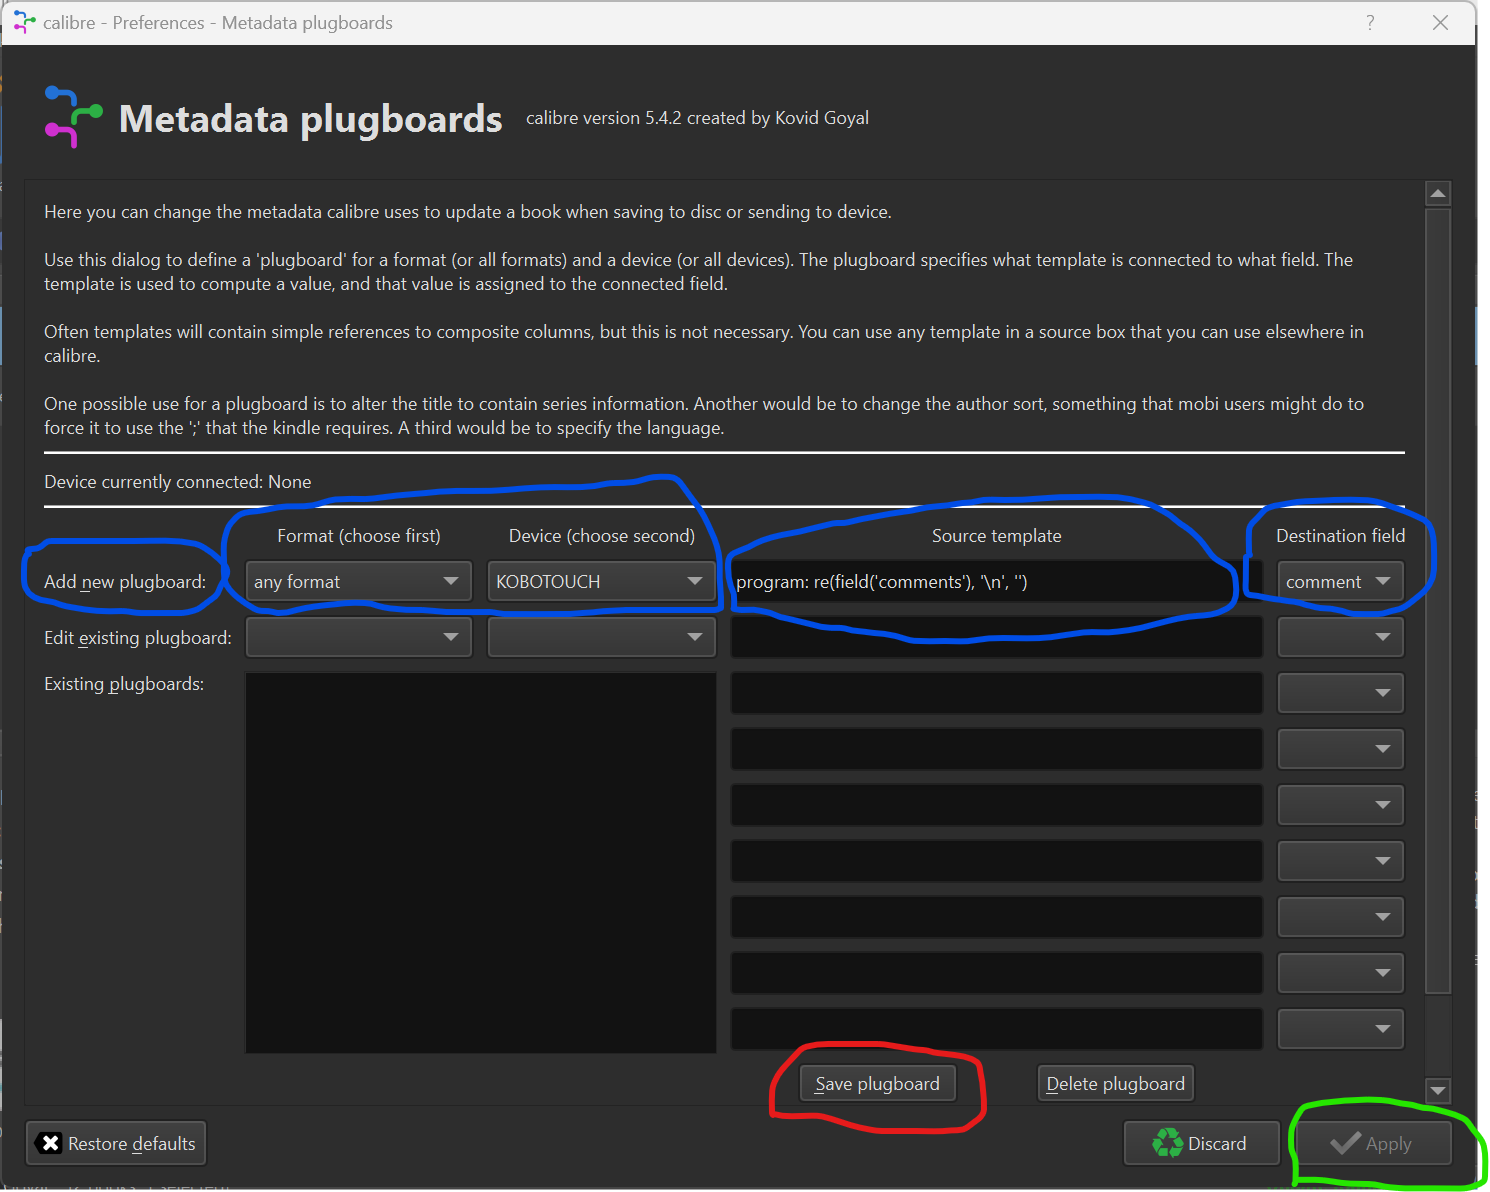Click the 'calibre version 5.4.2 created by Kovid Goyal' text

(x=697, y=117)
